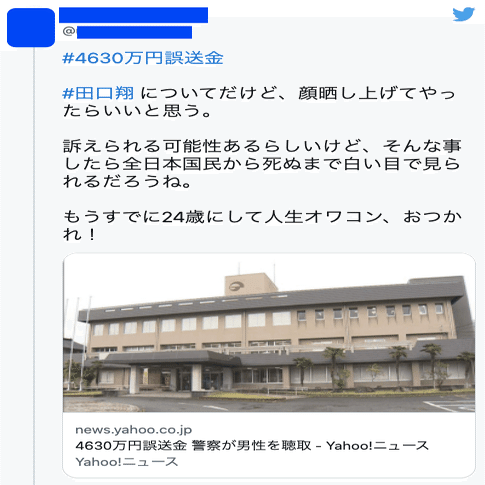Click the @ symbol before the handle

(x=69, y=32)
